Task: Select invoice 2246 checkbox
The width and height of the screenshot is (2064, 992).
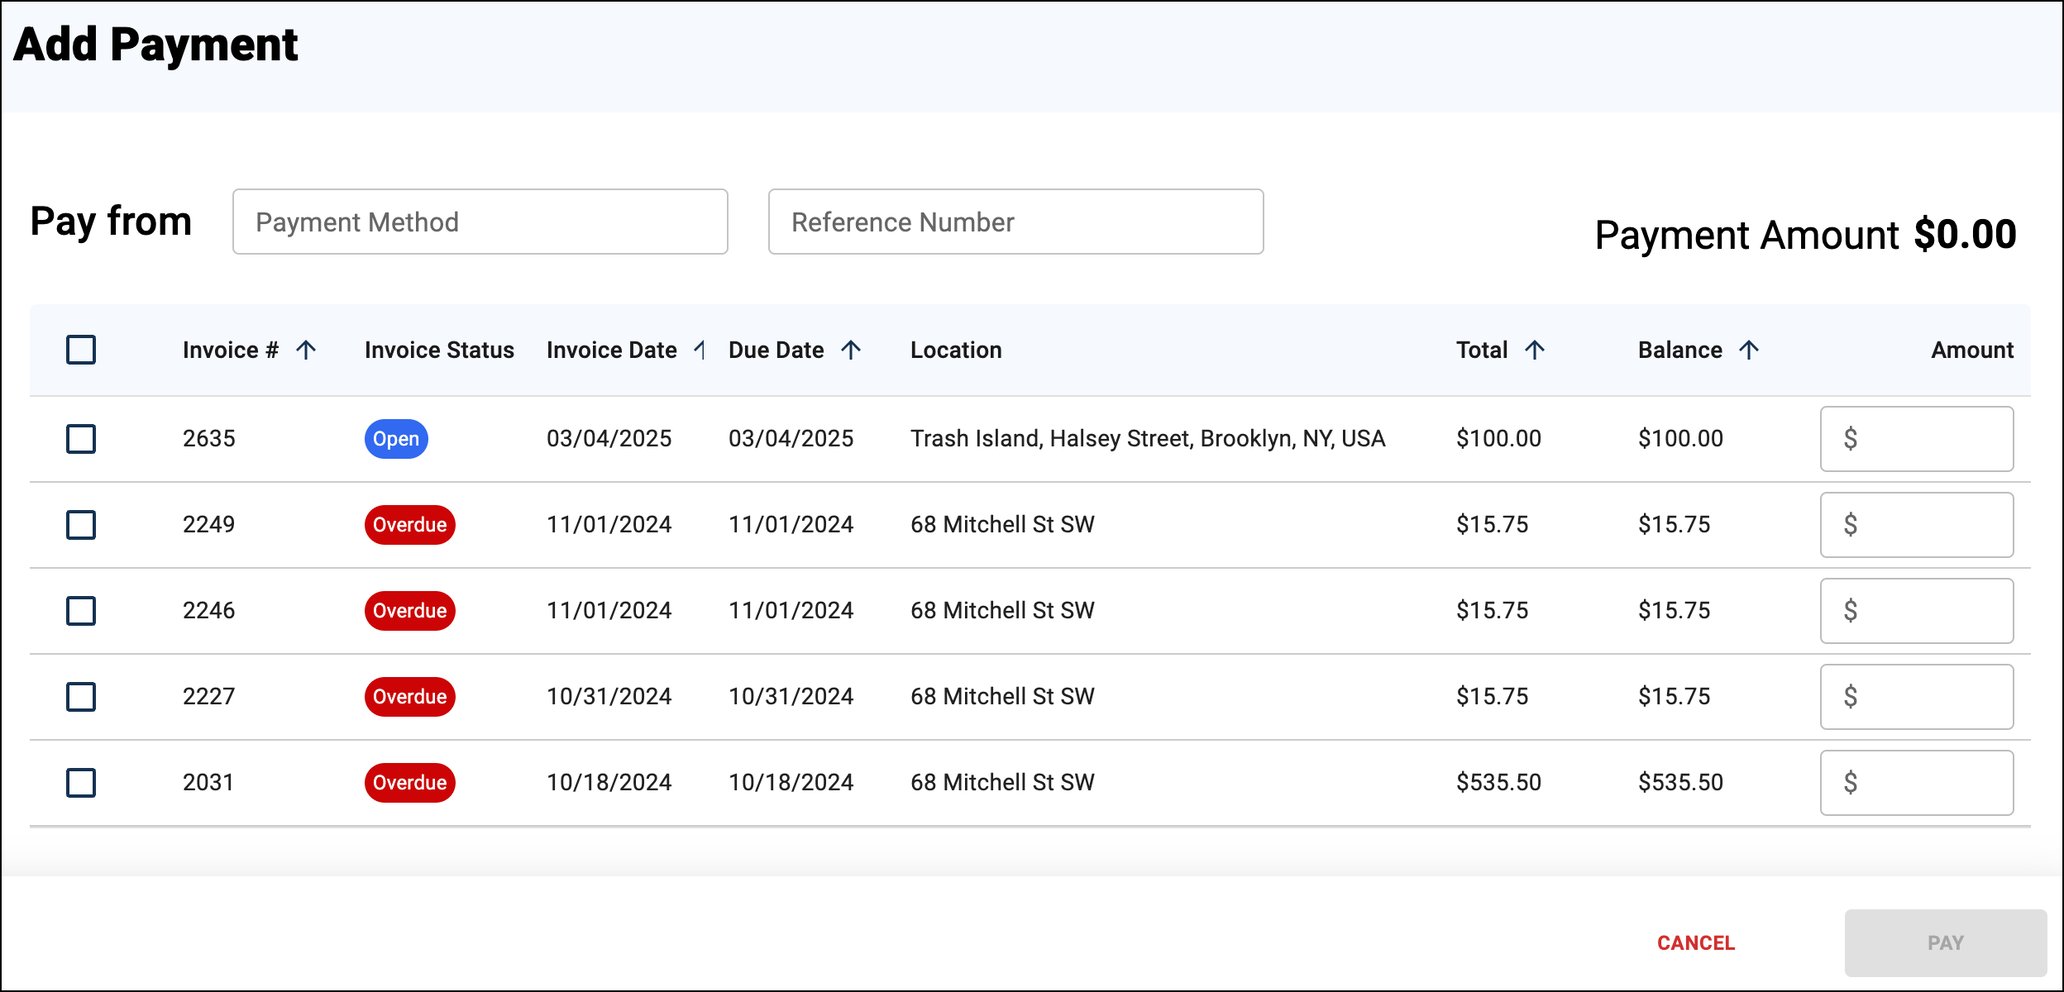Action: 81,611
